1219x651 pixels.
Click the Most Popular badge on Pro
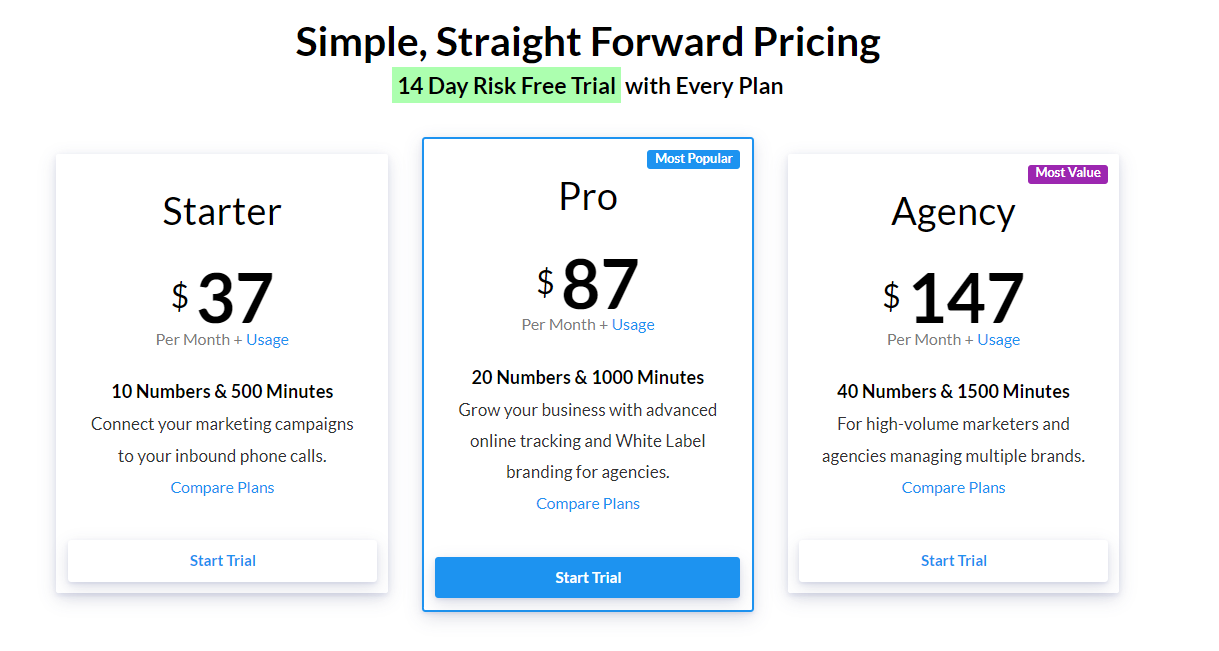pyautogui.click(x=693, y=158)
